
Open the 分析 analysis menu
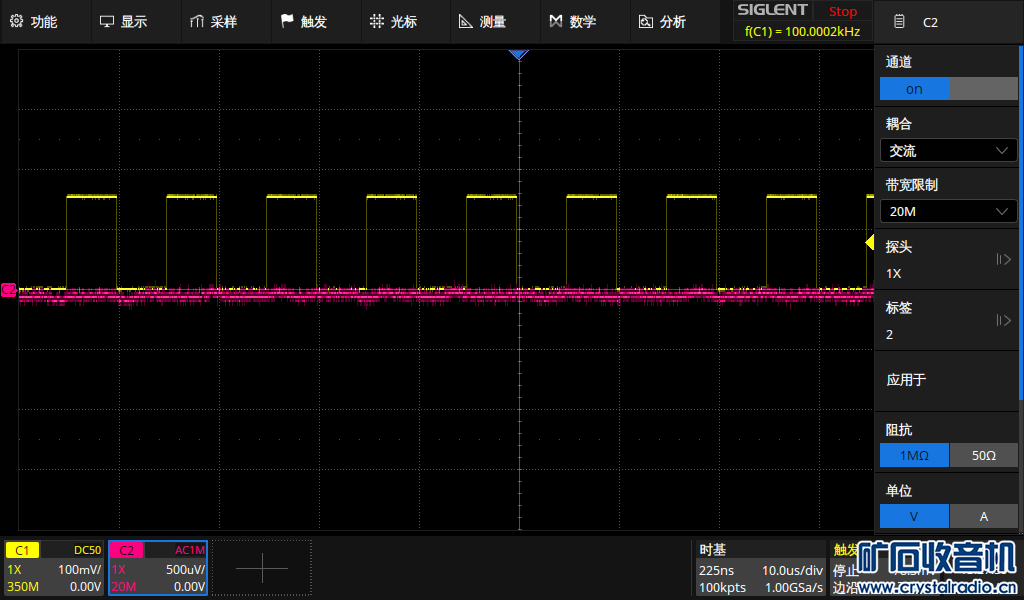[x=662, y=22]
